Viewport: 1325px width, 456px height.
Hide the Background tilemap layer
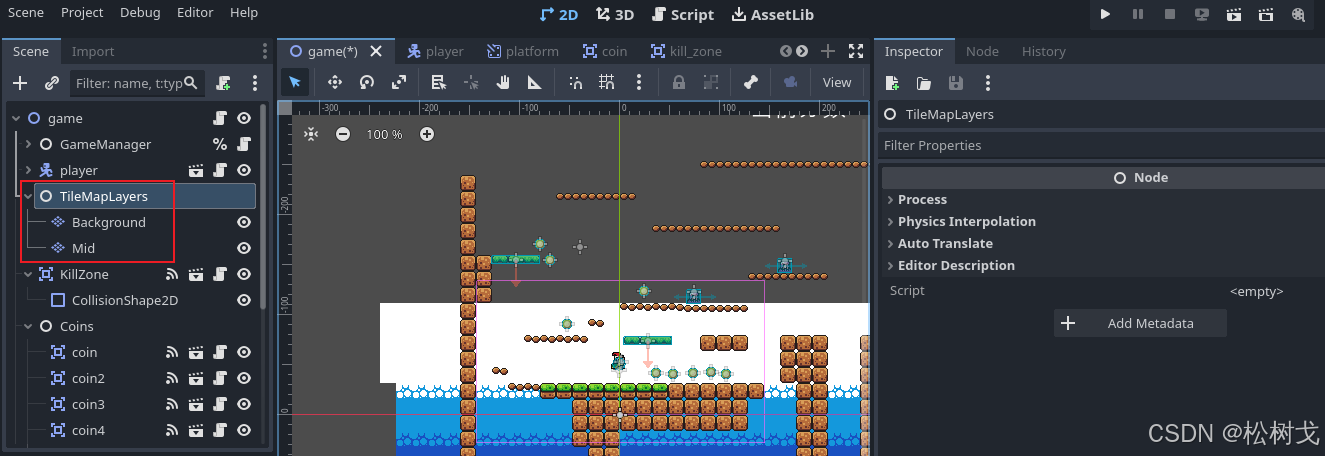(244, 222)
